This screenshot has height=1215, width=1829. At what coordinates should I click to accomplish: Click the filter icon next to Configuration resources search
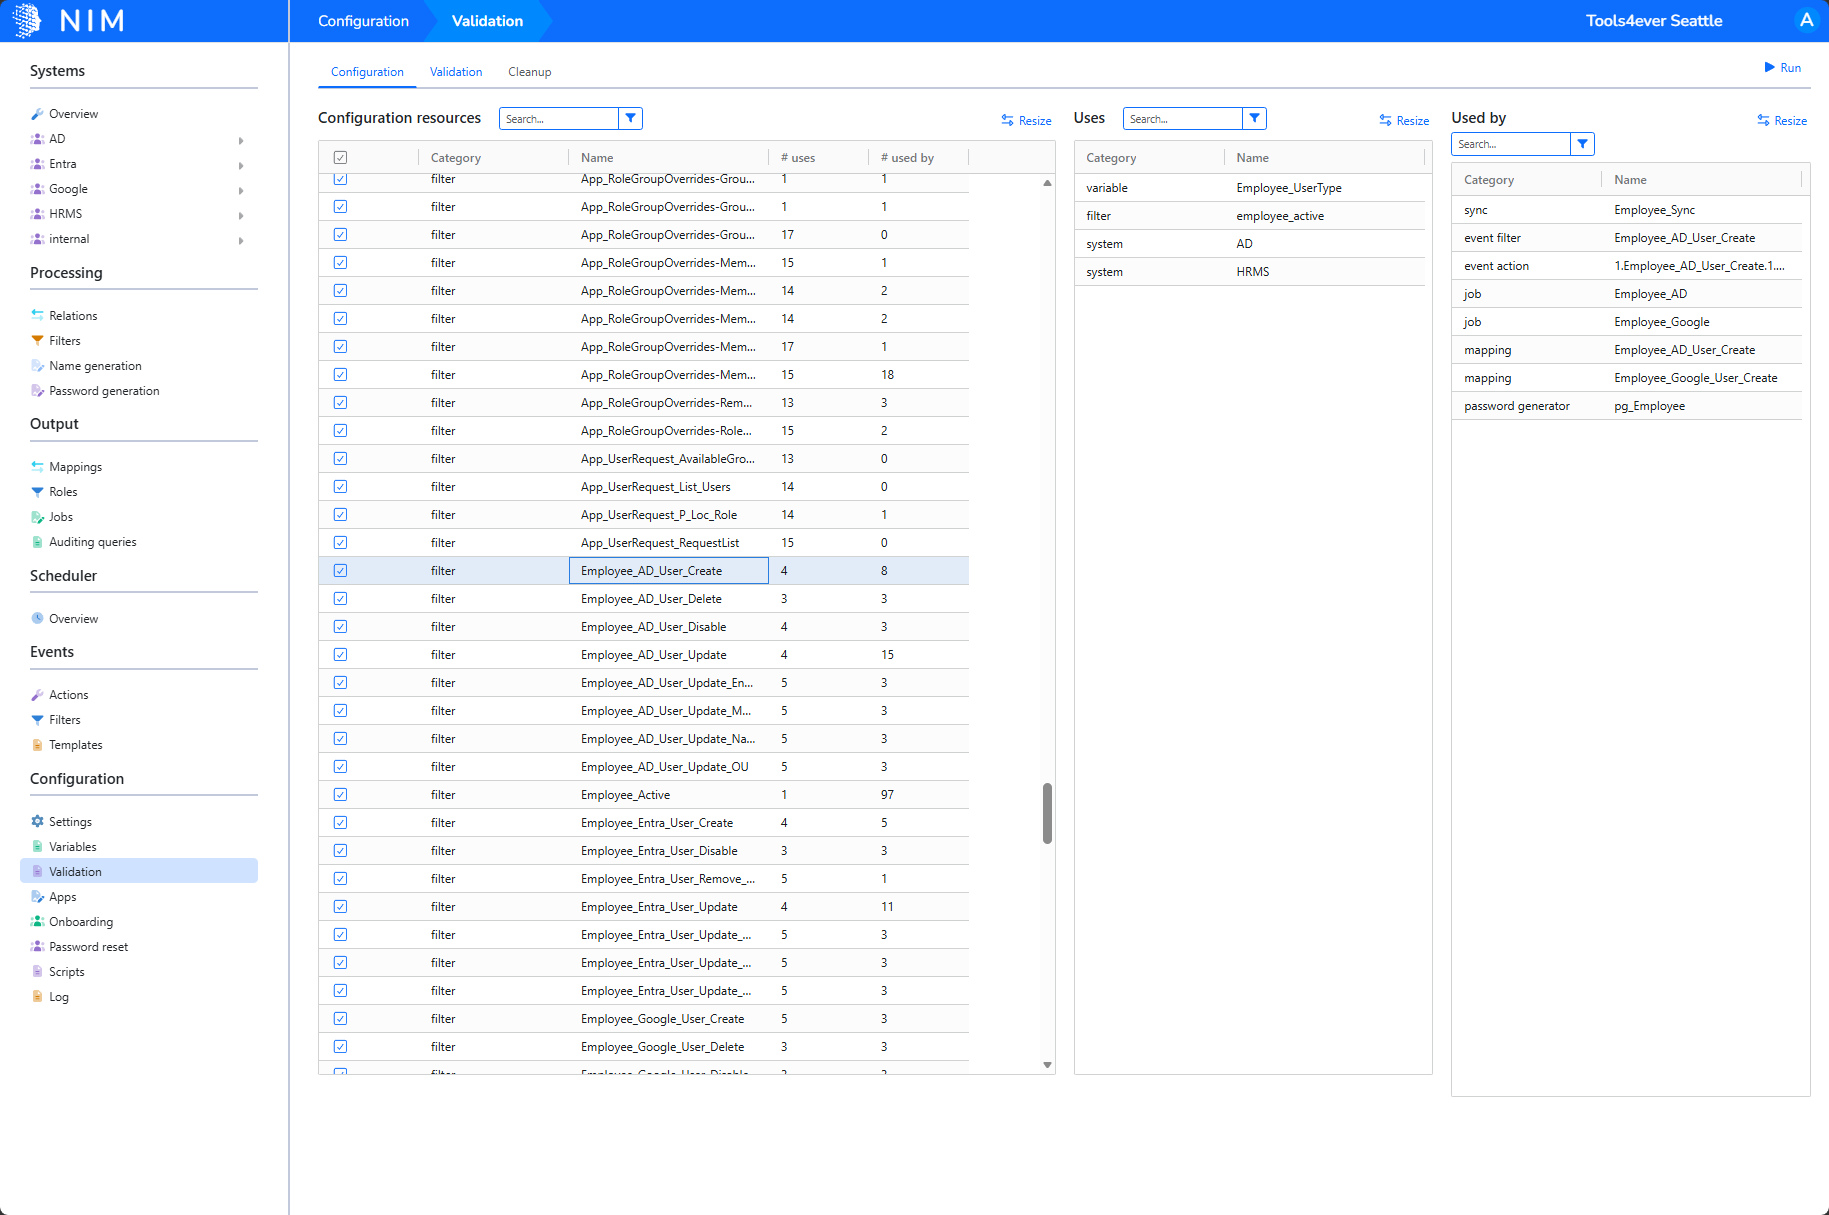point(630,118)
